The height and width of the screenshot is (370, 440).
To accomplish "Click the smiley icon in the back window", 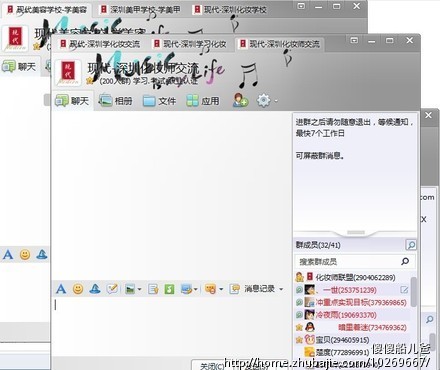I will tap(25, 255).
